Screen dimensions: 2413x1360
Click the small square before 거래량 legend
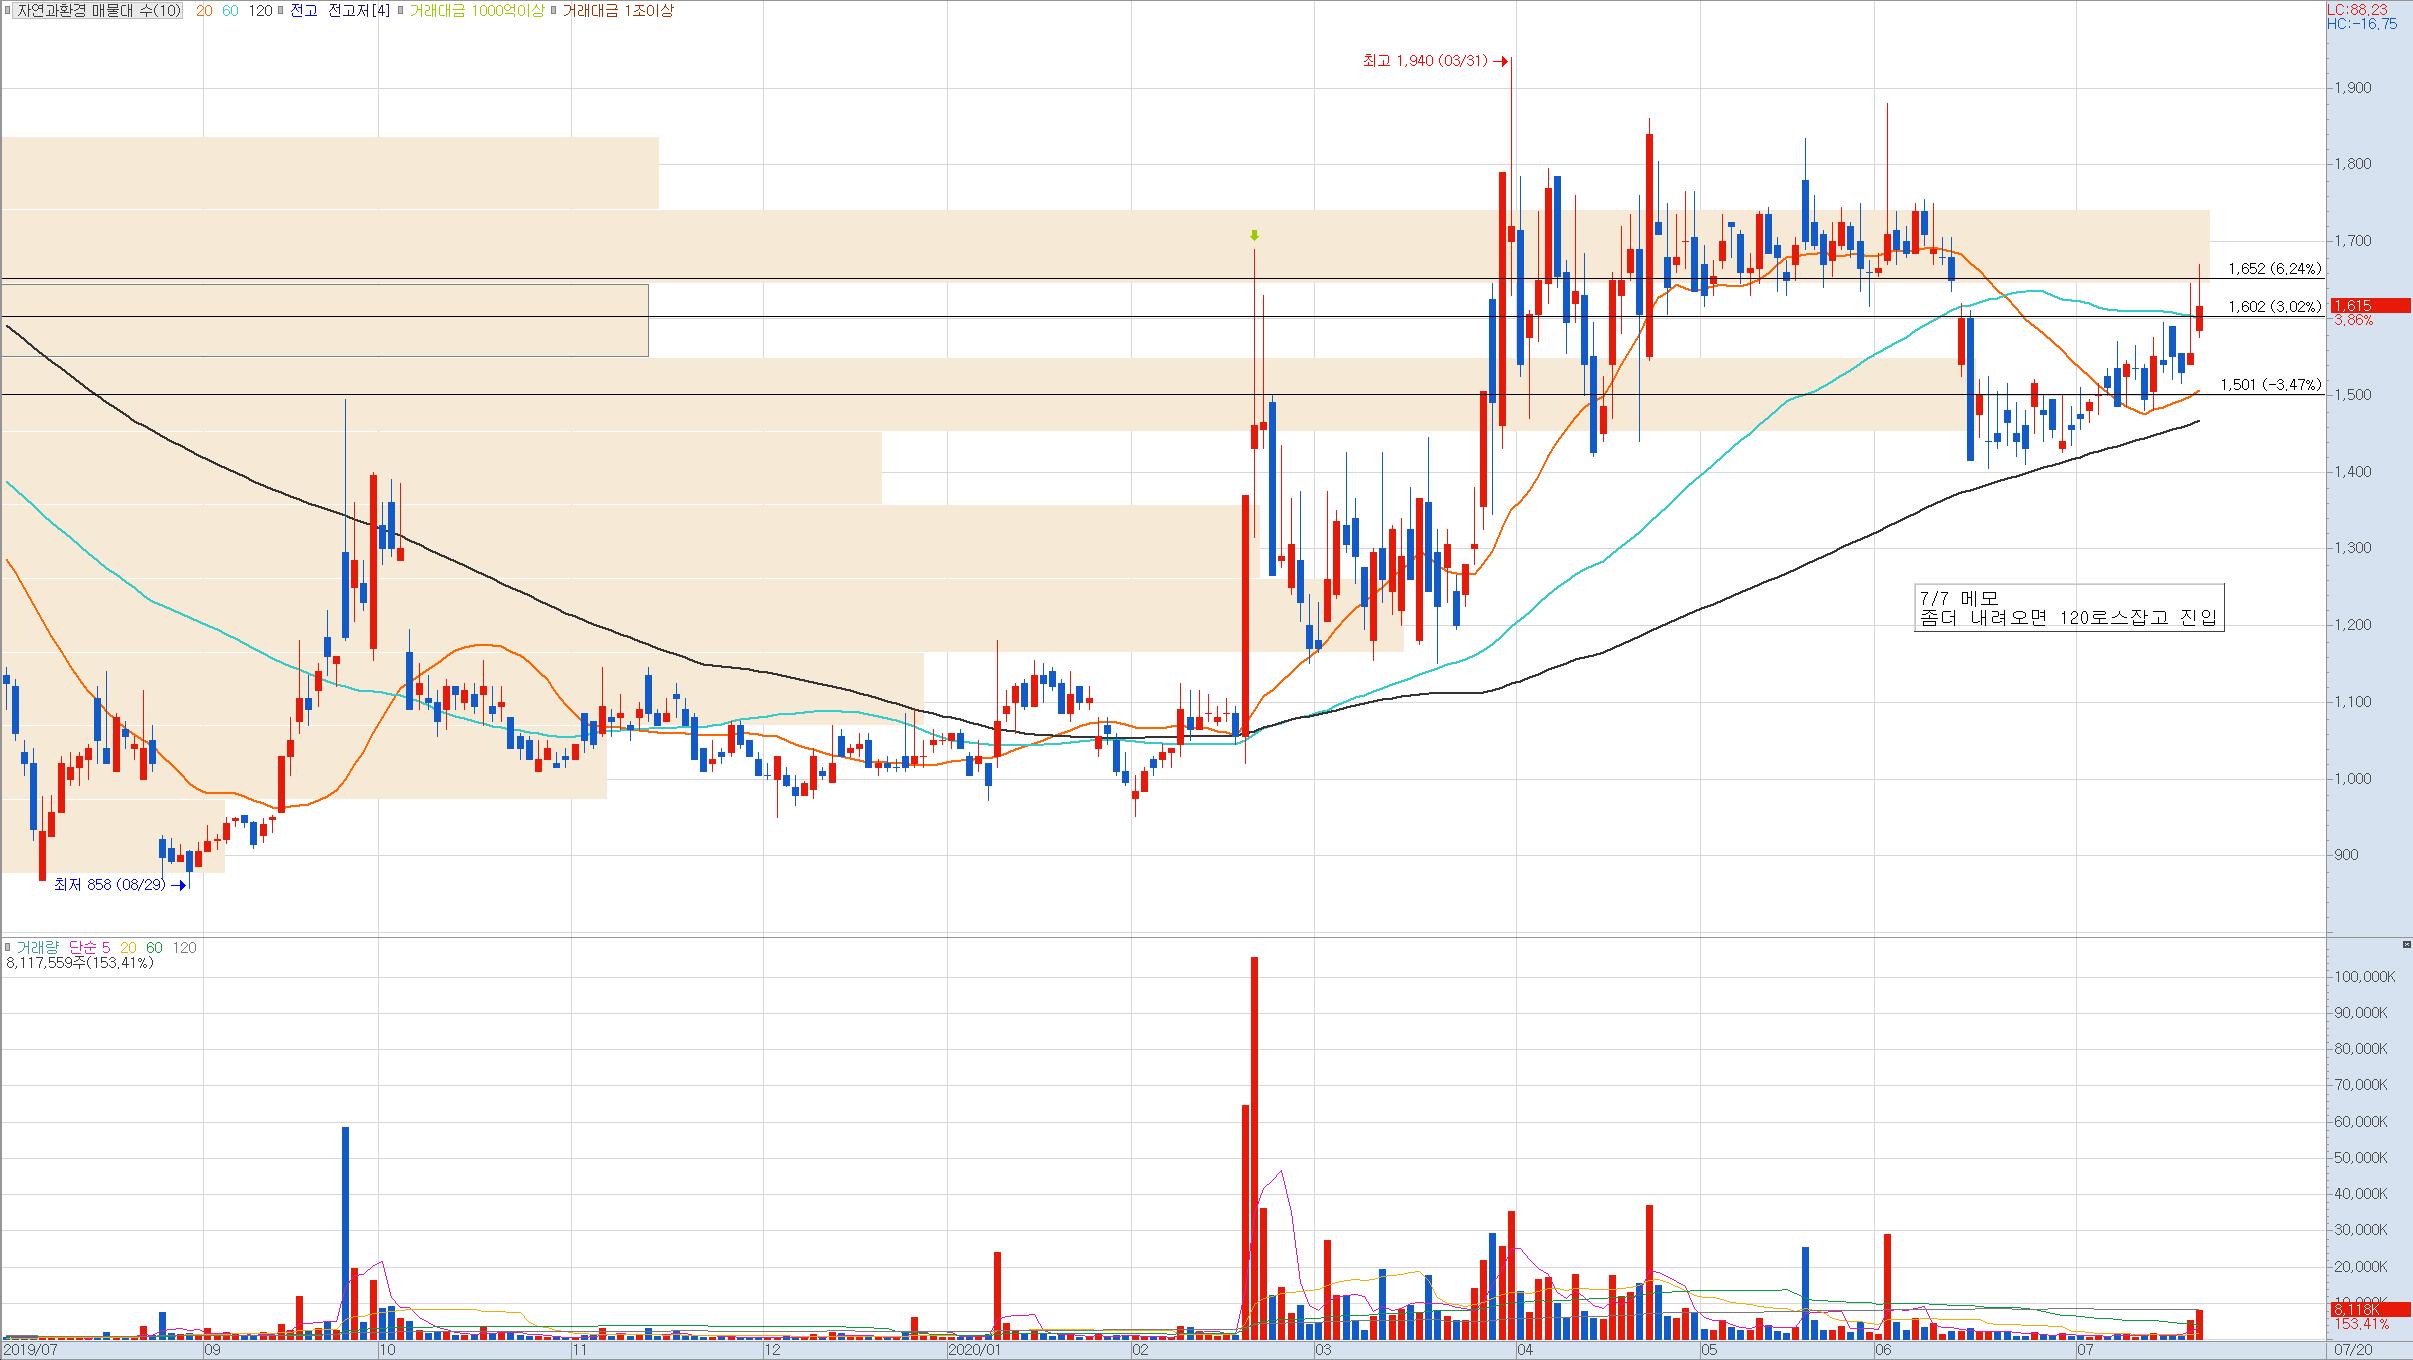(8, 947)
